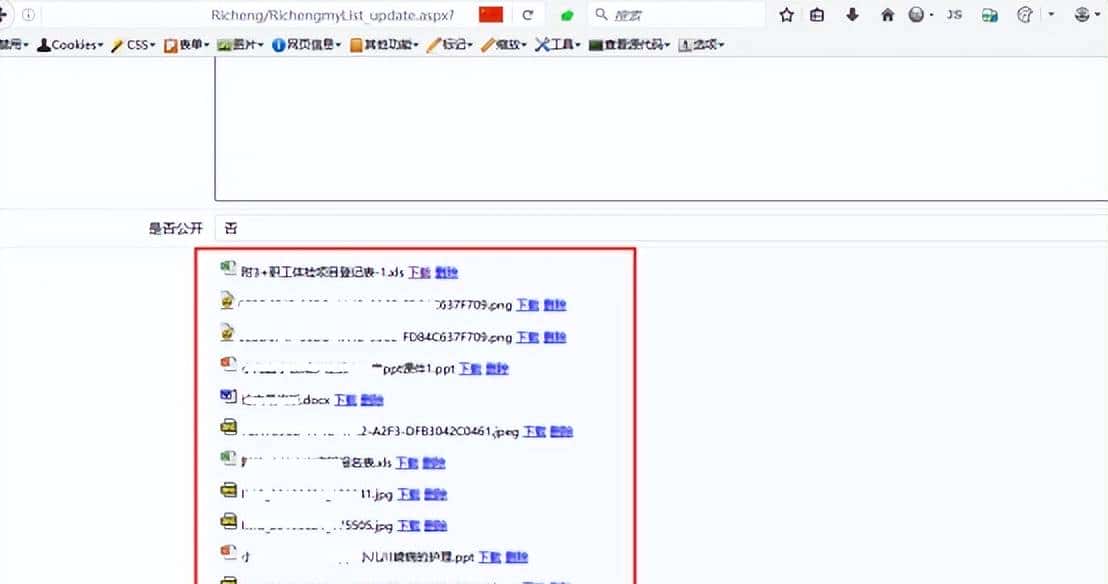Click the xls icon of 名表.xls file
Screen dimensions: 1108x584
pyautogui.click(x=228, y=459)
